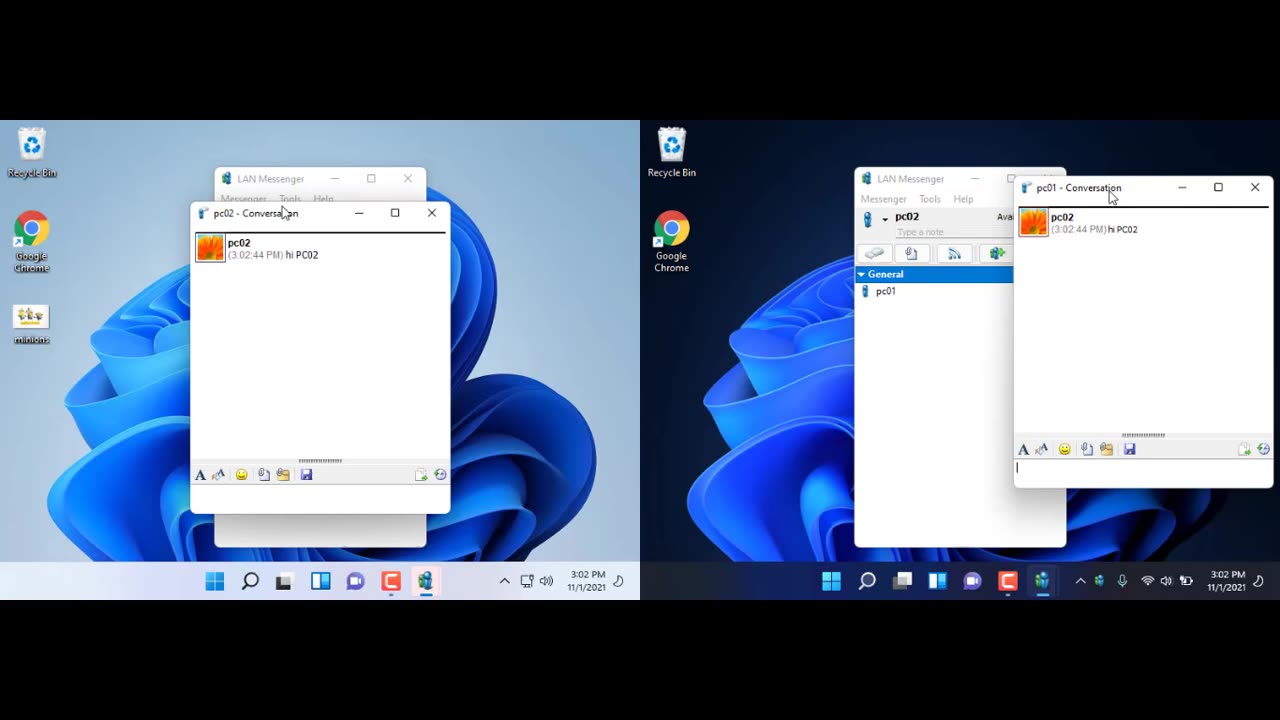This screenshot has width=1280, height=720.
Task: Close the pc01 Conversation window
Action: click(x=1255, y=187)
